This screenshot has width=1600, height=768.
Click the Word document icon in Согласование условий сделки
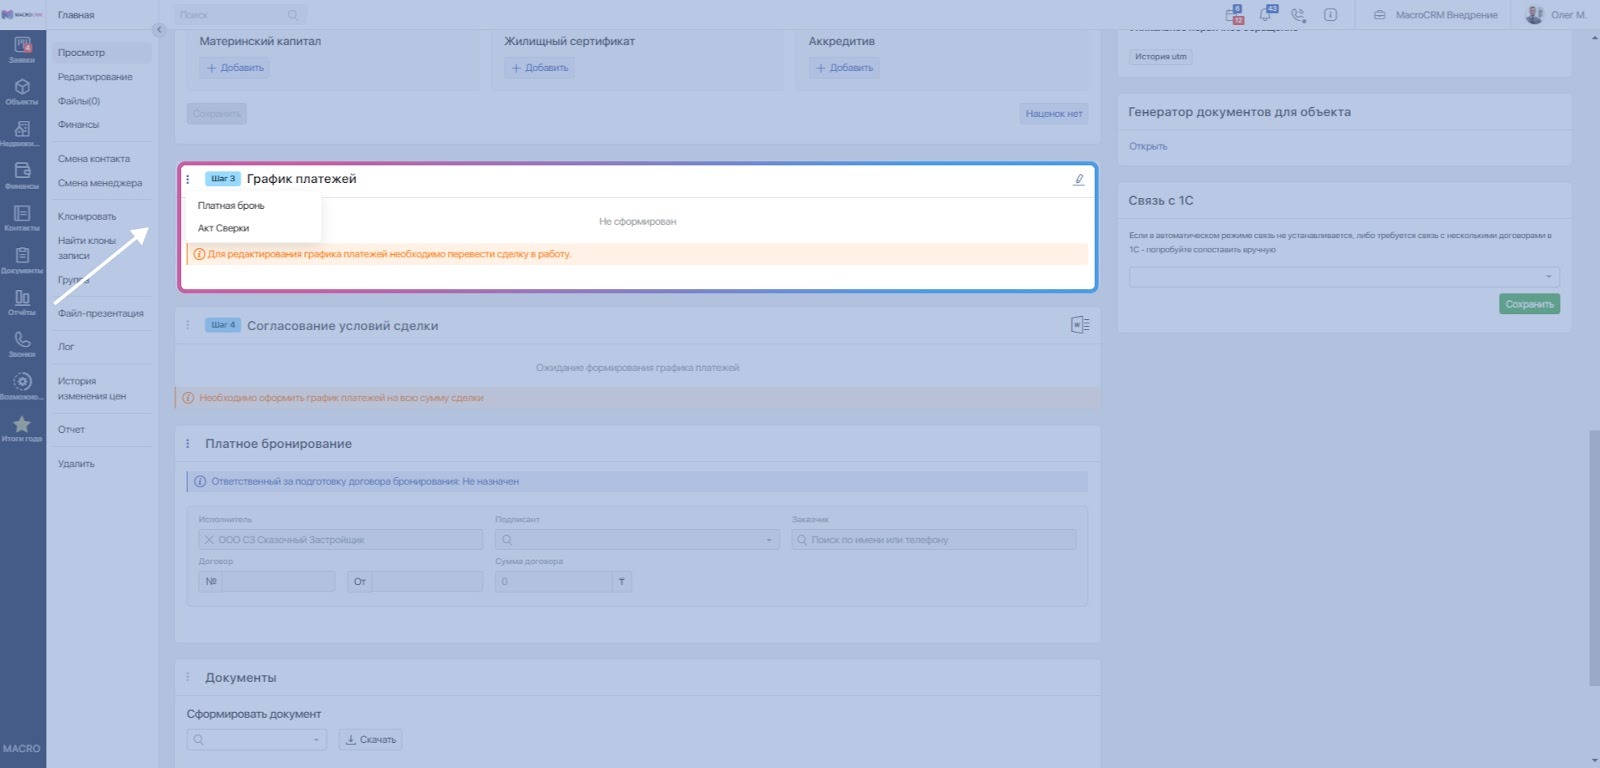1080,325
